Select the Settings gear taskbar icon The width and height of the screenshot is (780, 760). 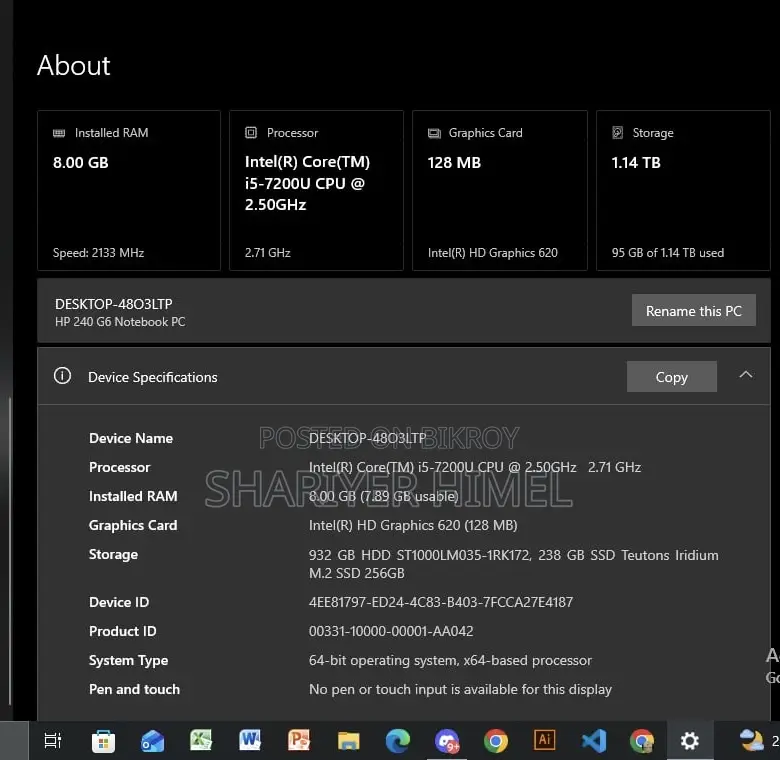point(689,741)
